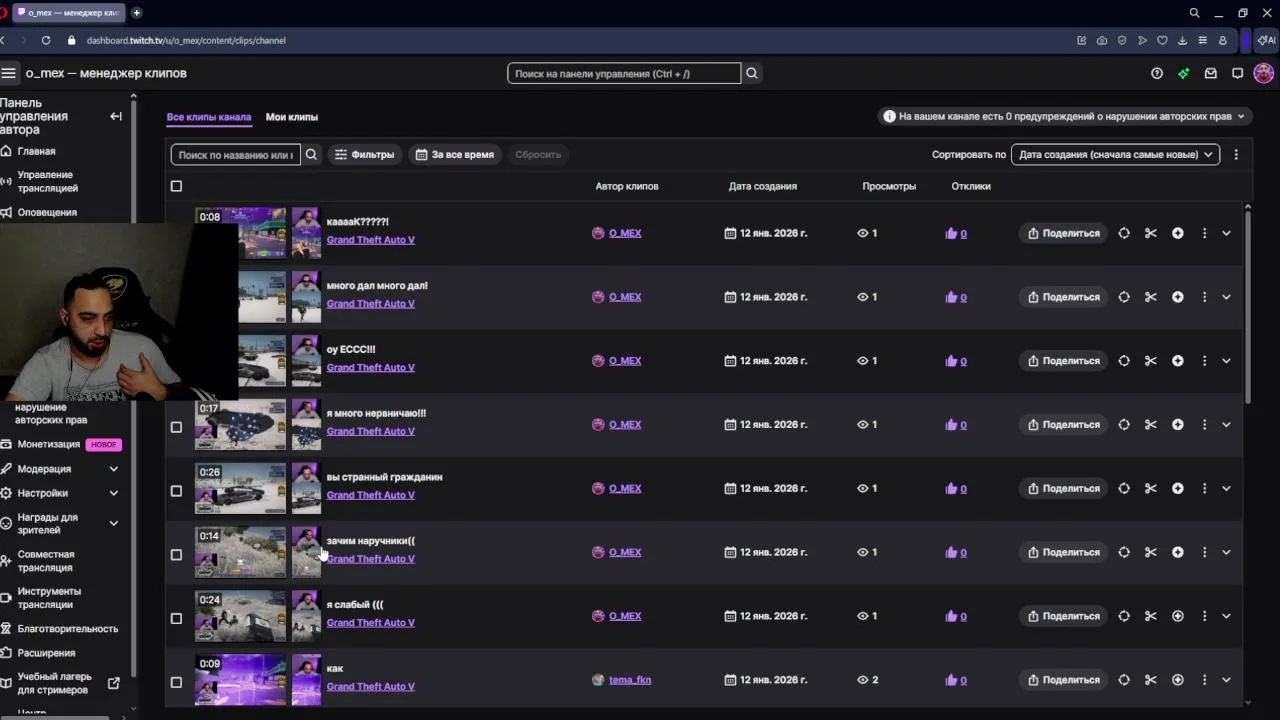
Task: Open the user avatar menu
Action: pos(1264,73)
